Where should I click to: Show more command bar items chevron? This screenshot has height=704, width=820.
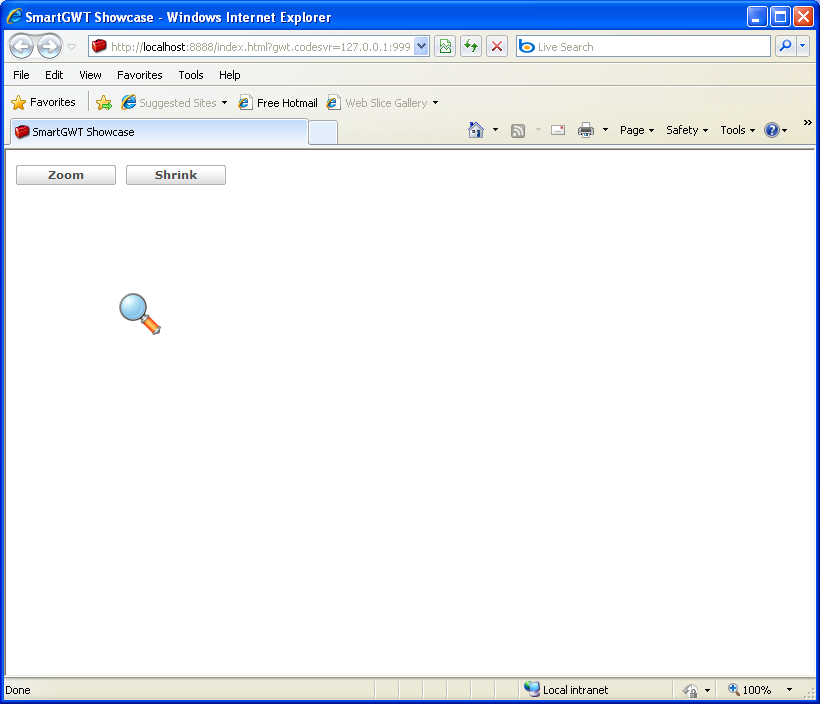tap(807, 122)
